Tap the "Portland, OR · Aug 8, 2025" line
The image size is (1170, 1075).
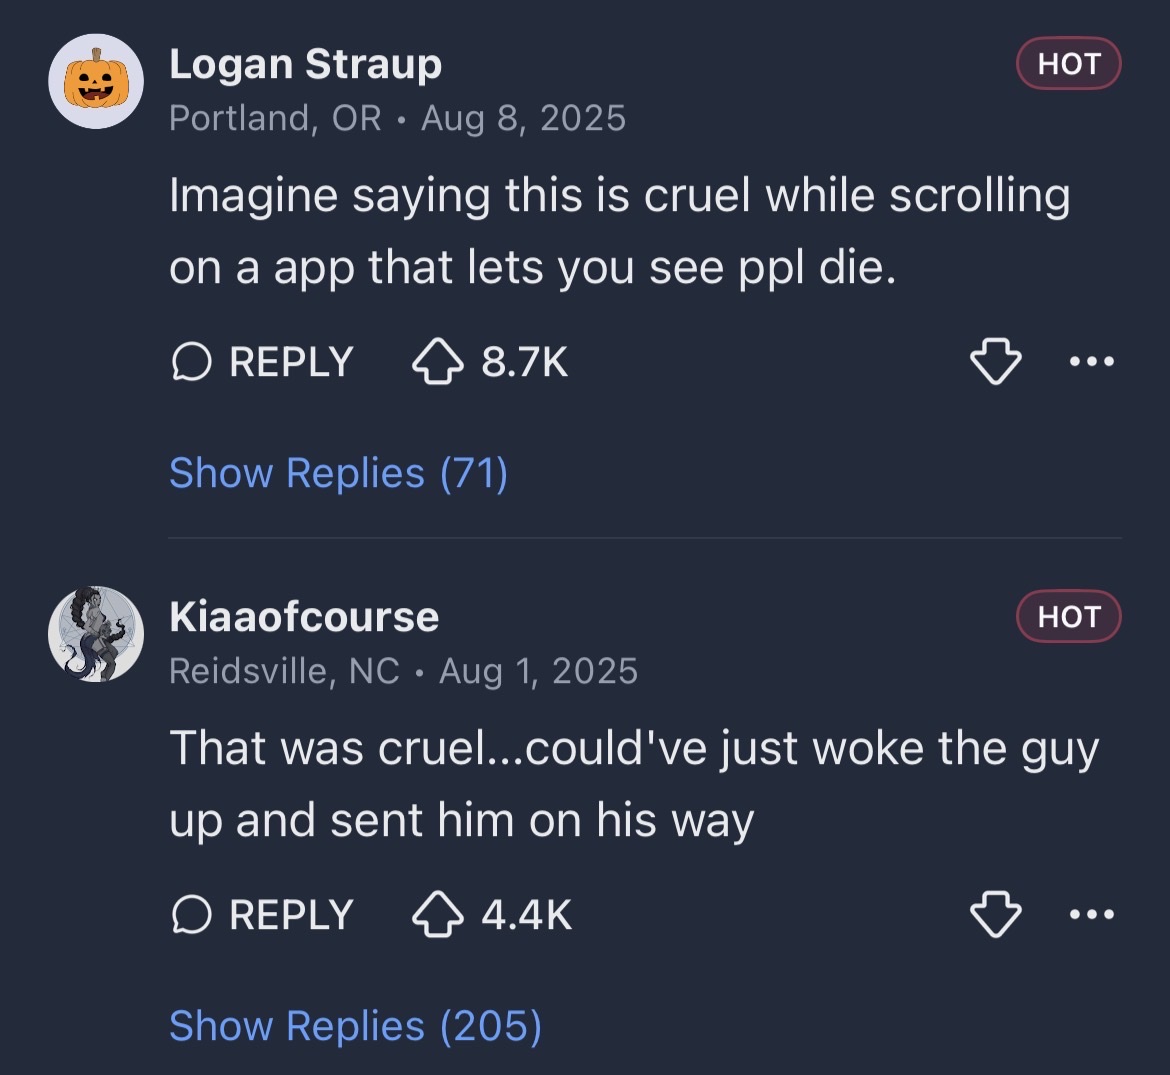[397, 118]
